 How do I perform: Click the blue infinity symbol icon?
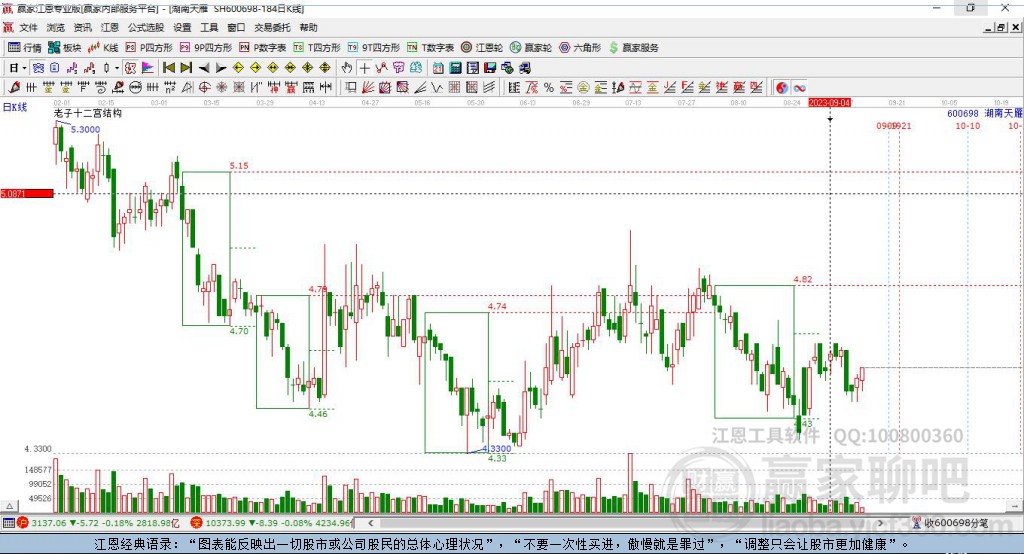pyautogui.click(x=799, y=87)
